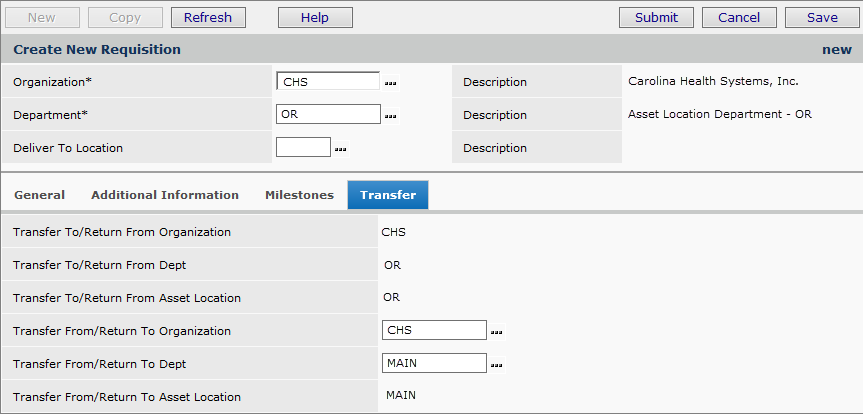The height and width of the screenshot is (414, 863).
Task: Submit the requisition
Action: tap(656, 17)
